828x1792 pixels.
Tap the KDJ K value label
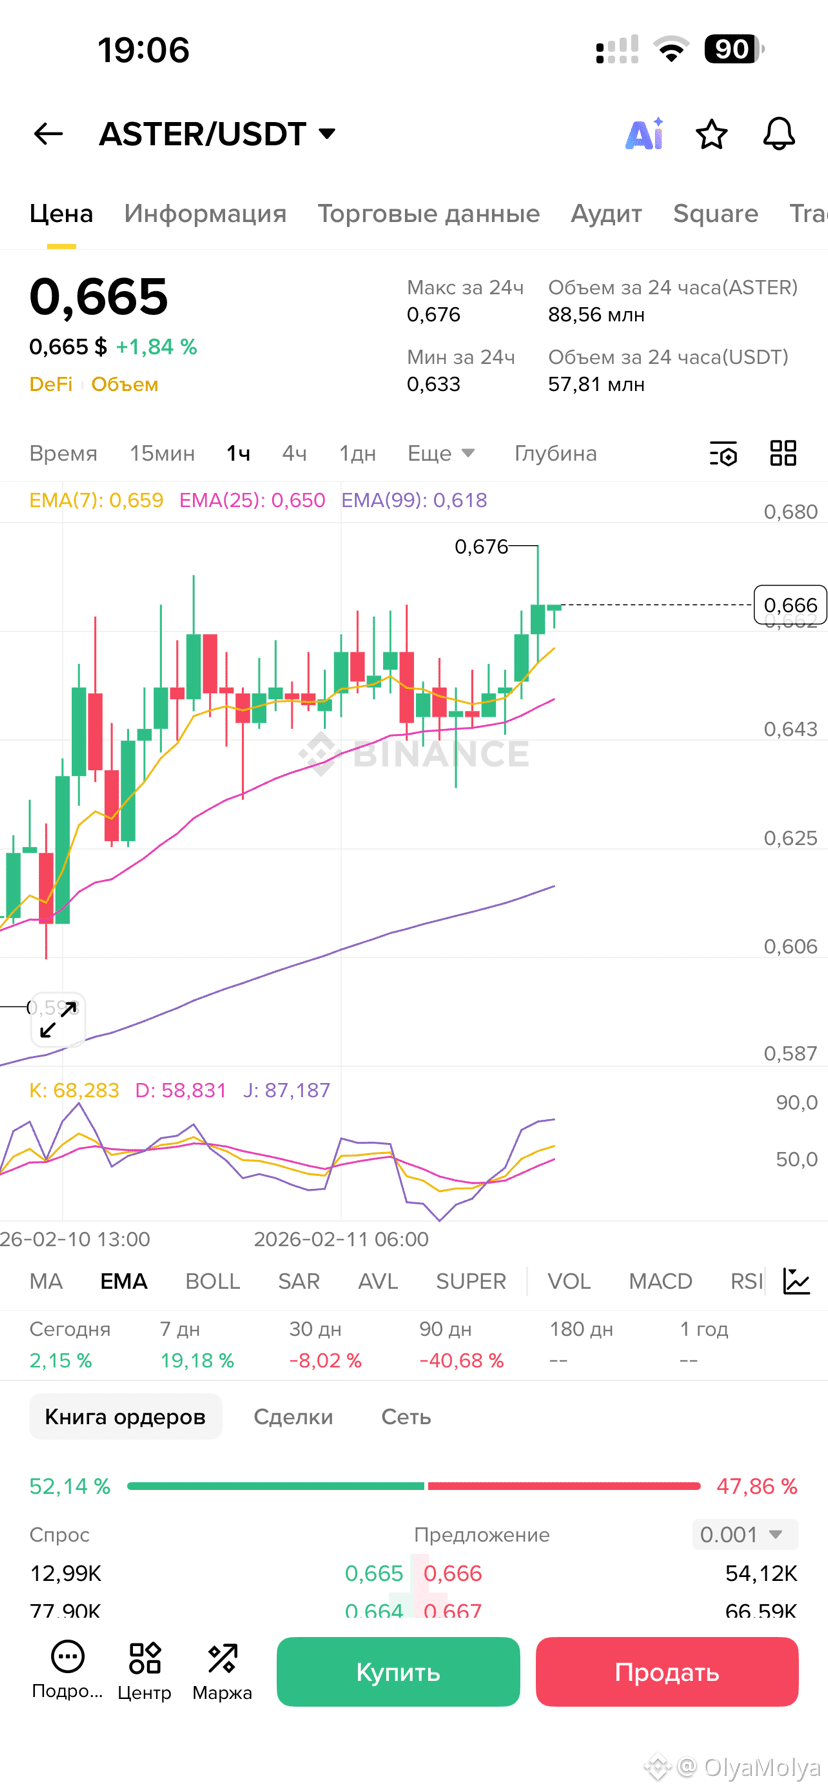pyautogui.click(x=74, y=1090)
